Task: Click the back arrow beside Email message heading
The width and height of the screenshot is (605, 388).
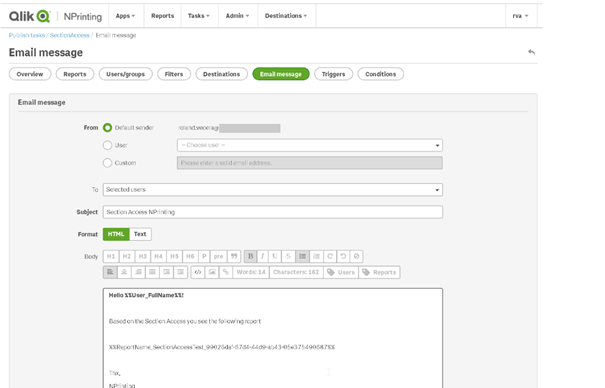Action: pos(532,52)
